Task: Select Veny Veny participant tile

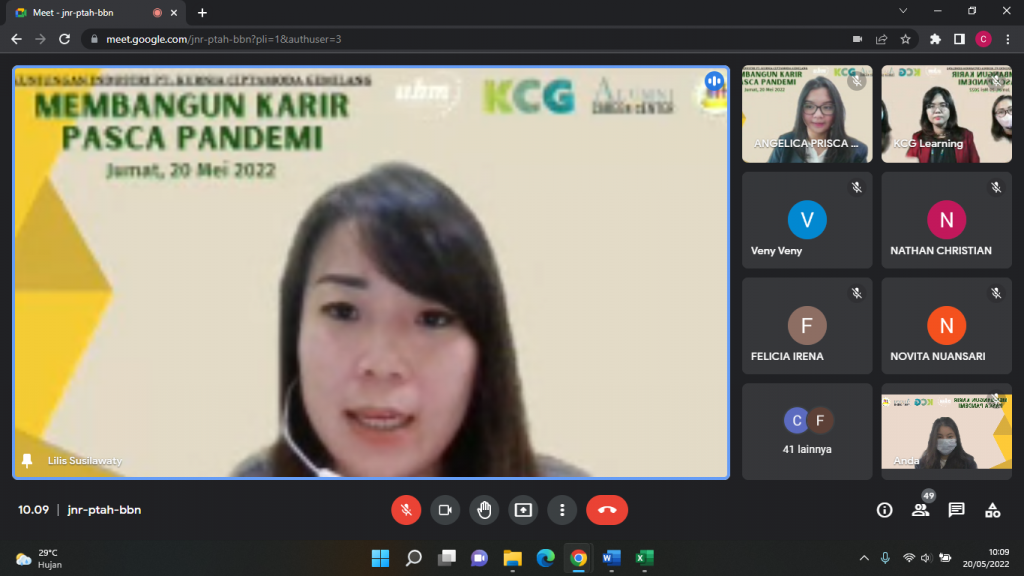Action: (x=807, y=220)
